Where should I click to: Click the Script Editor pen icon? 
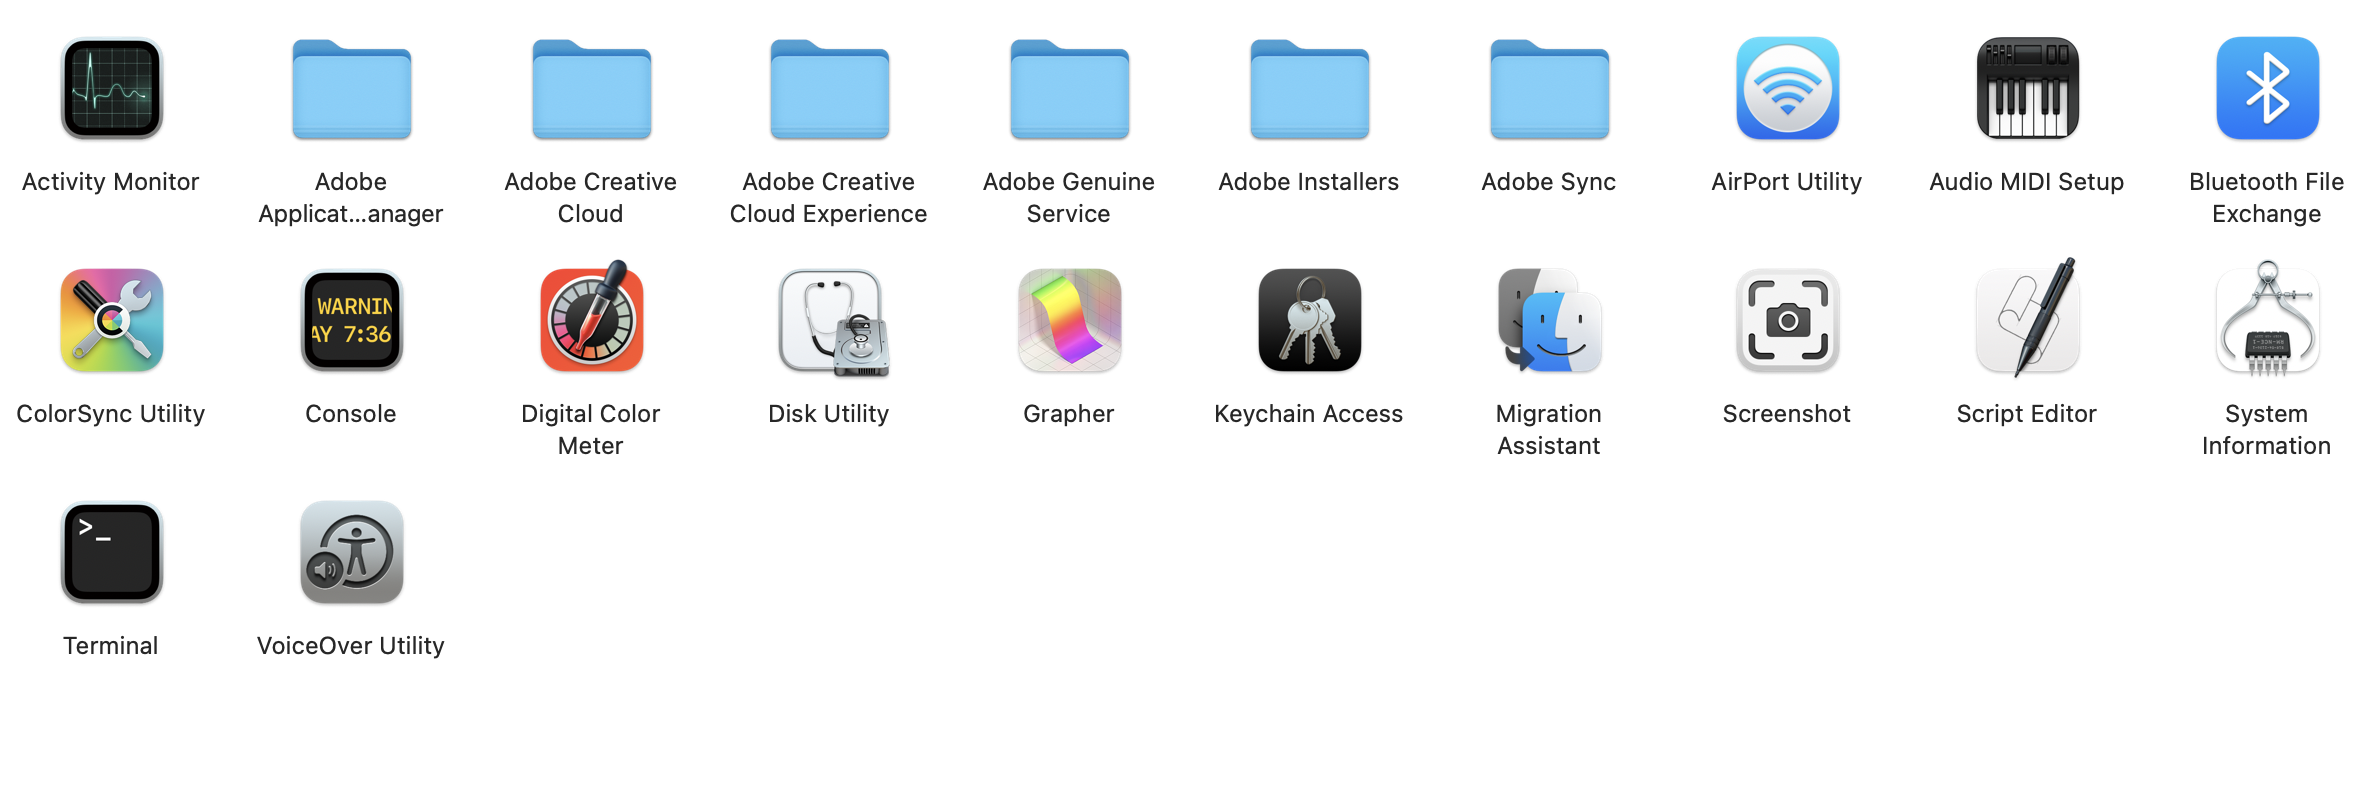coord(2028,318)
